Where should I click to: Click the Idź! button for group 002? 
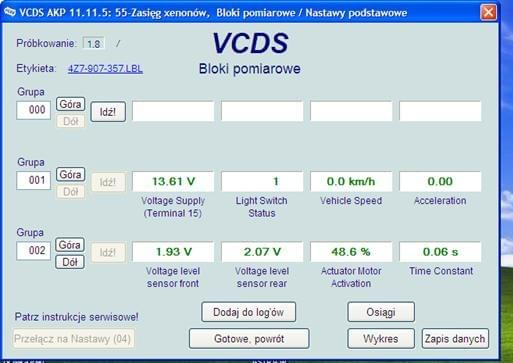click(108, 252)
